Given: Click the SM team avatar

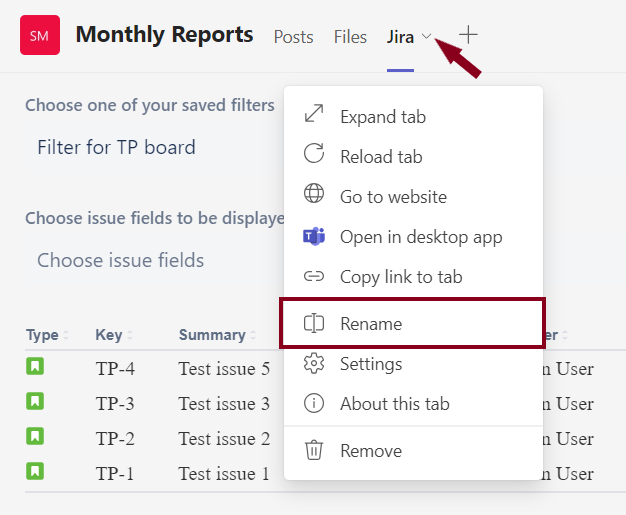Looking at the screenshot, I should [x=39, y=36].
